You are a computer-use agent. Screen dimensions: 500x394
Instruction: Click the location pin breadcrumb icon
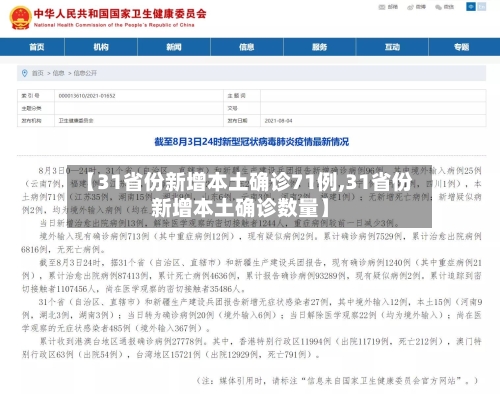pos(24,73)
